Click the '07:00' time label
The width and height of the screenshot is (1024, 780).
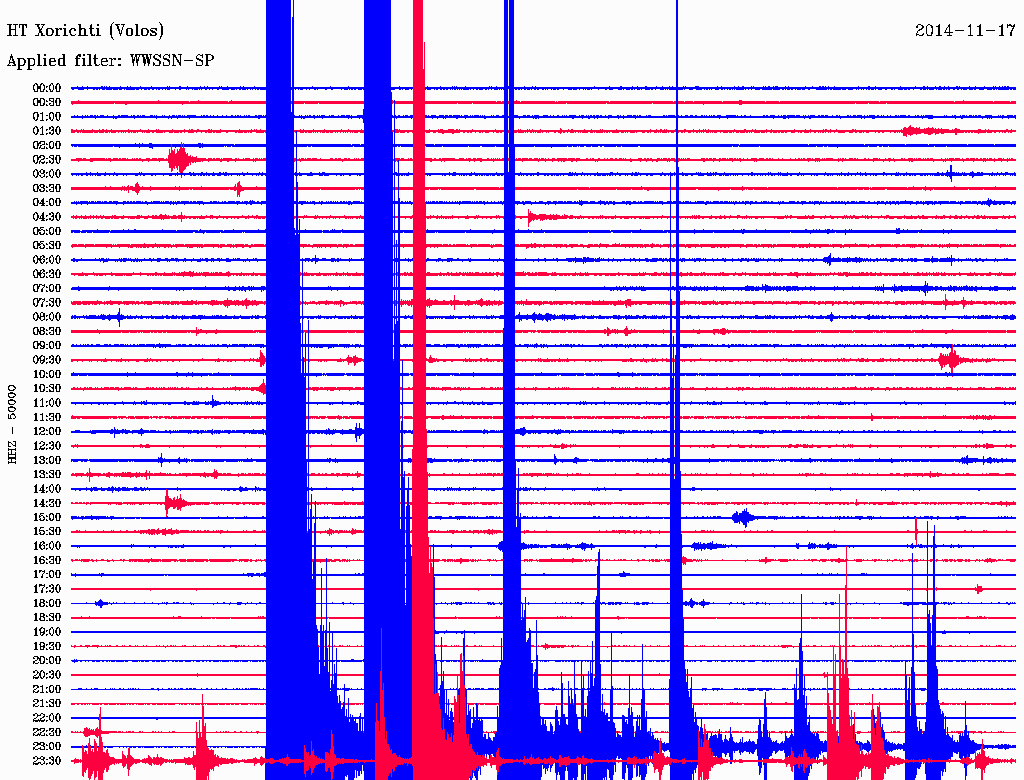47,288
